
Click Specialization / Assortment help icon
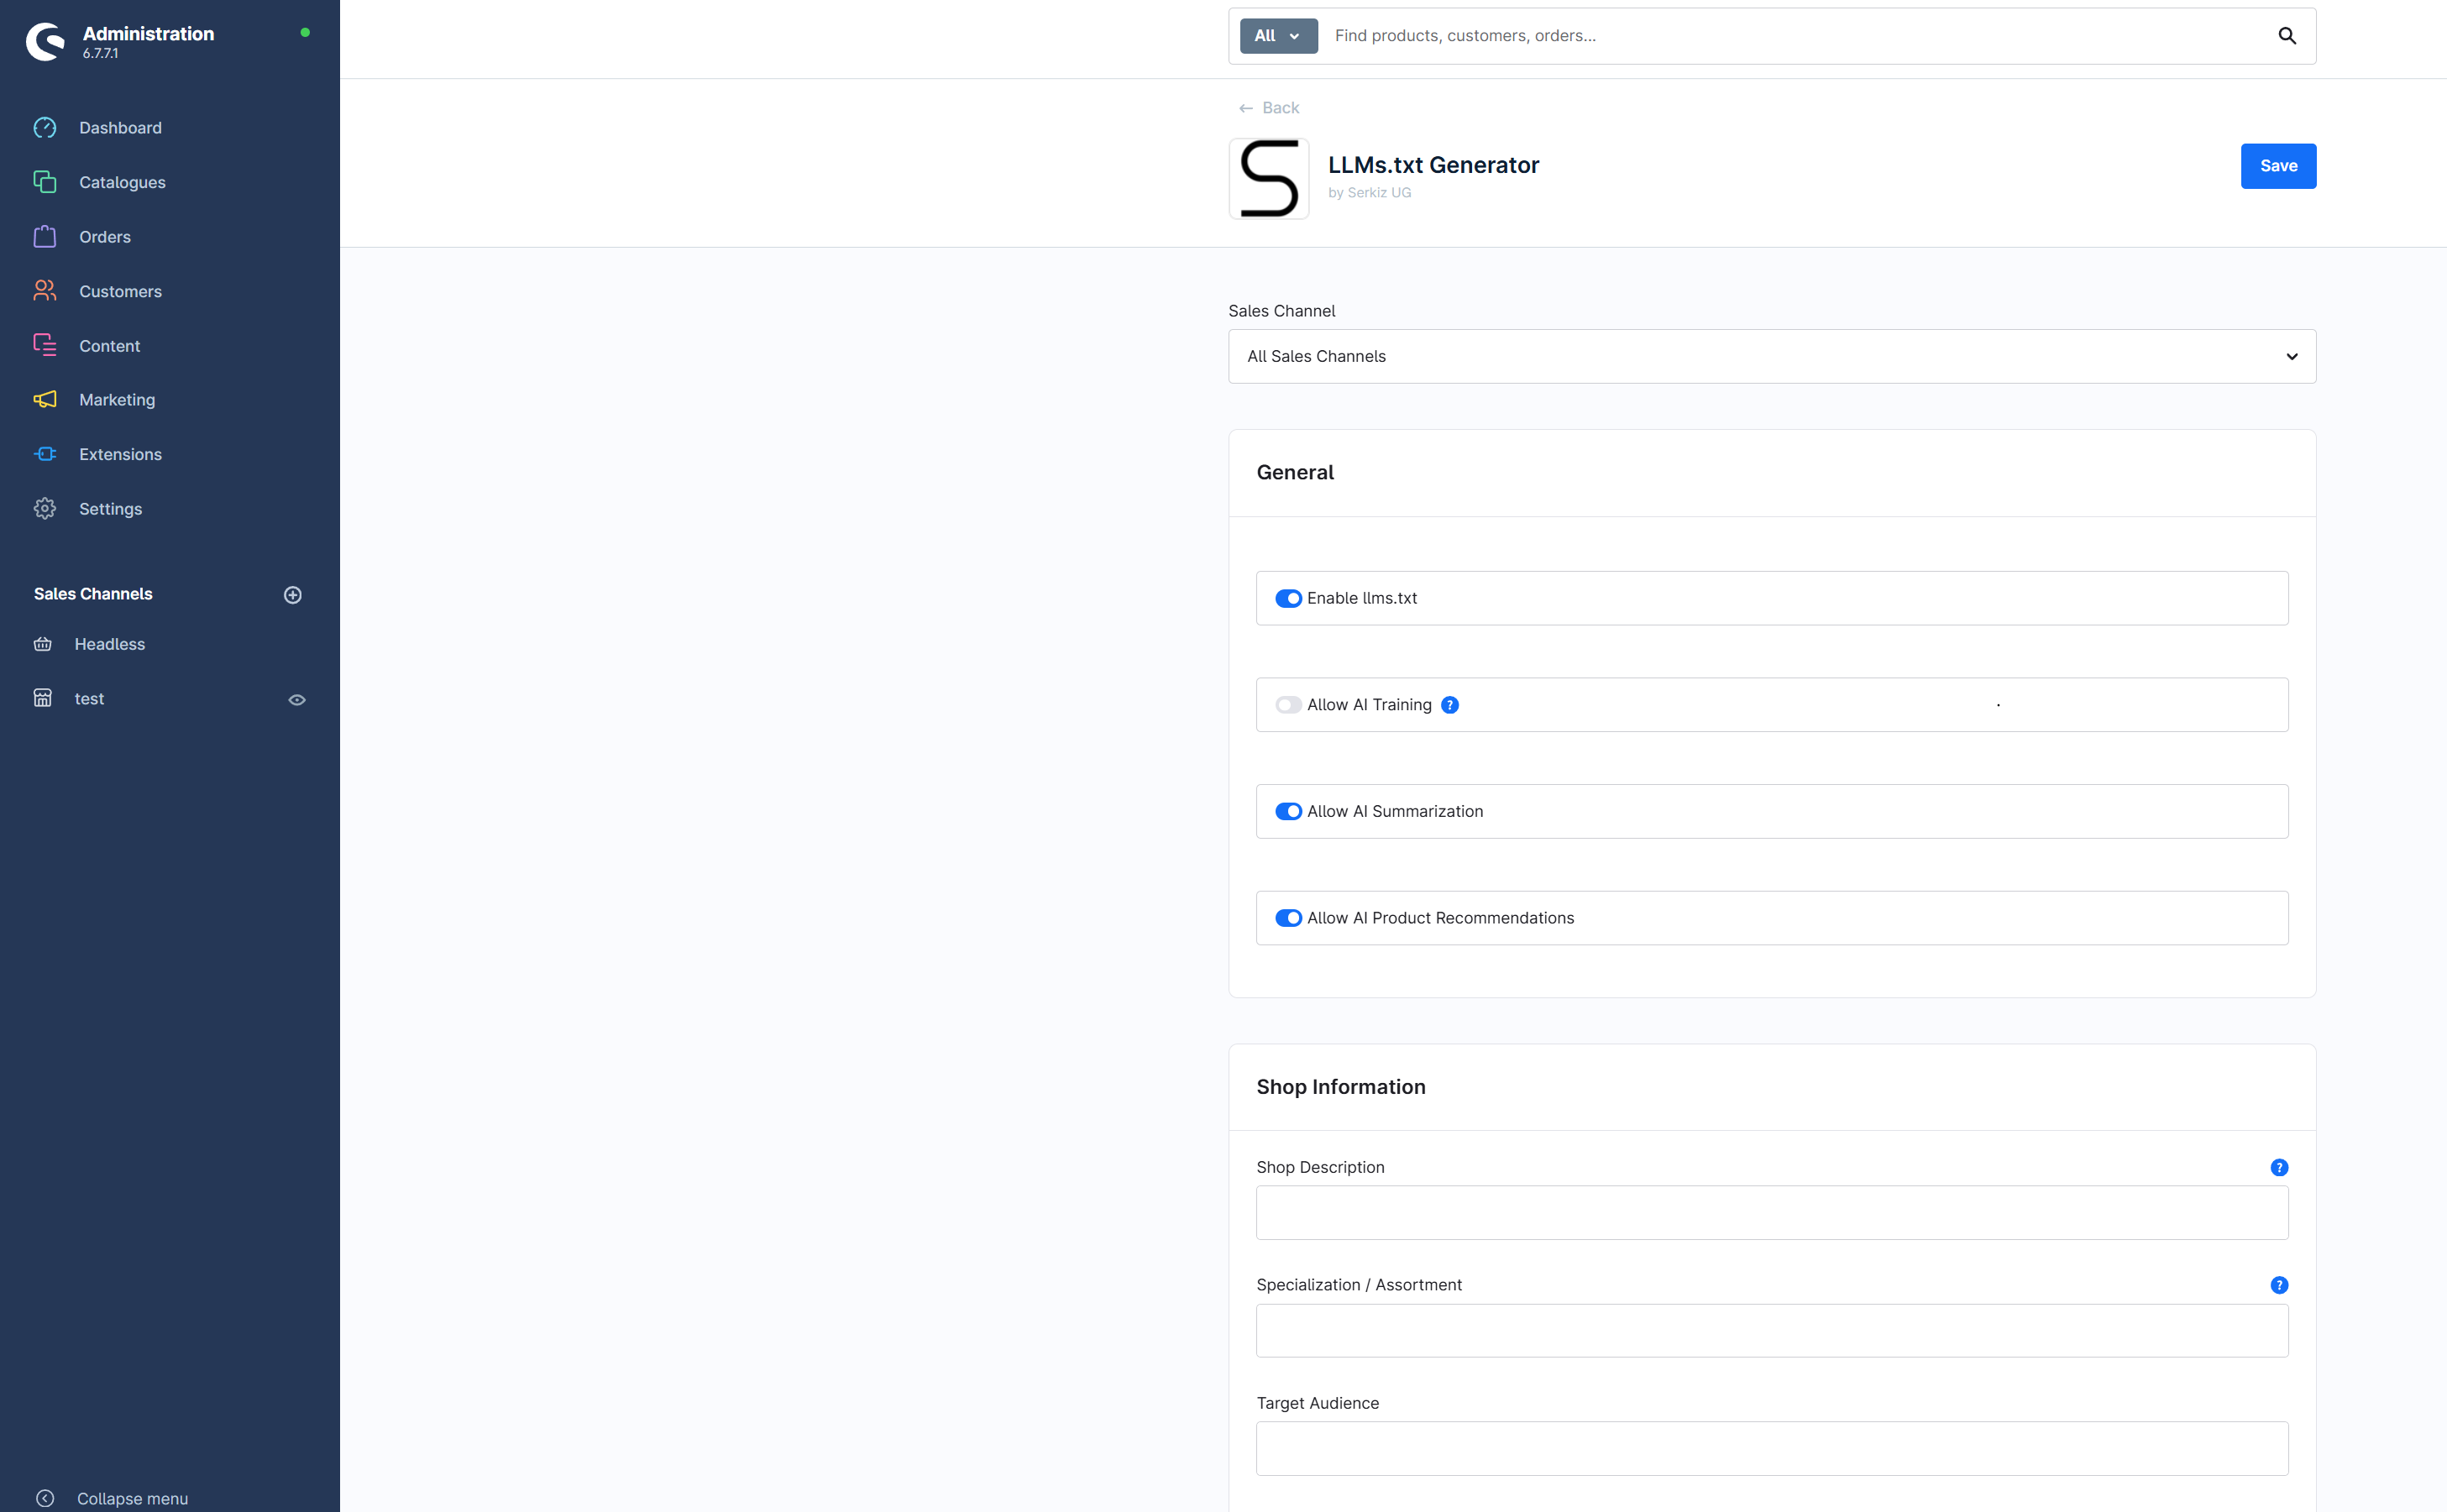(x=2279, y=1285)
